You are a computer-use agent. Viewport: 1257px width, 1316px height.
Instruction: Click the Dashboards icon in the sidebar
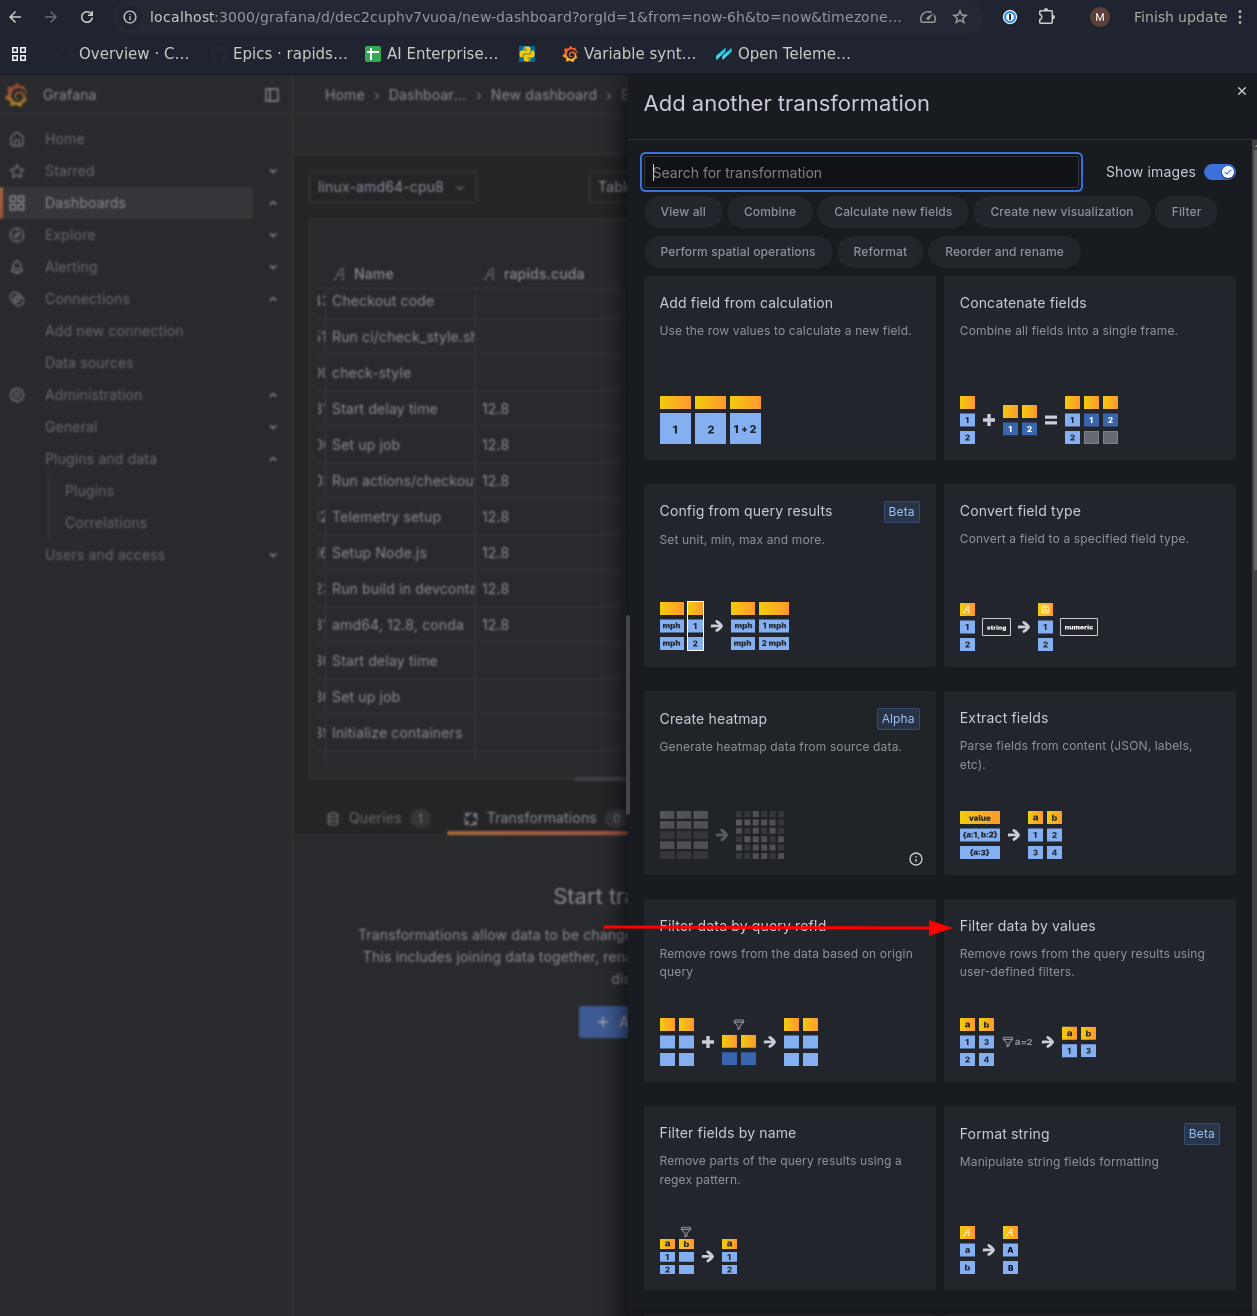click(x=17, y=203)
